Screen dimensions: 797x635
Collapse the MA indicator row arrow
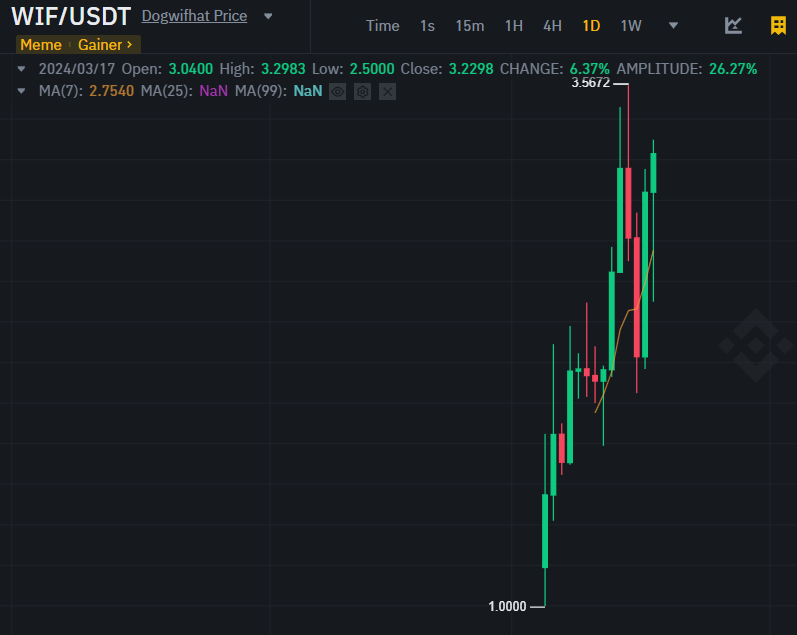(21, 91)
